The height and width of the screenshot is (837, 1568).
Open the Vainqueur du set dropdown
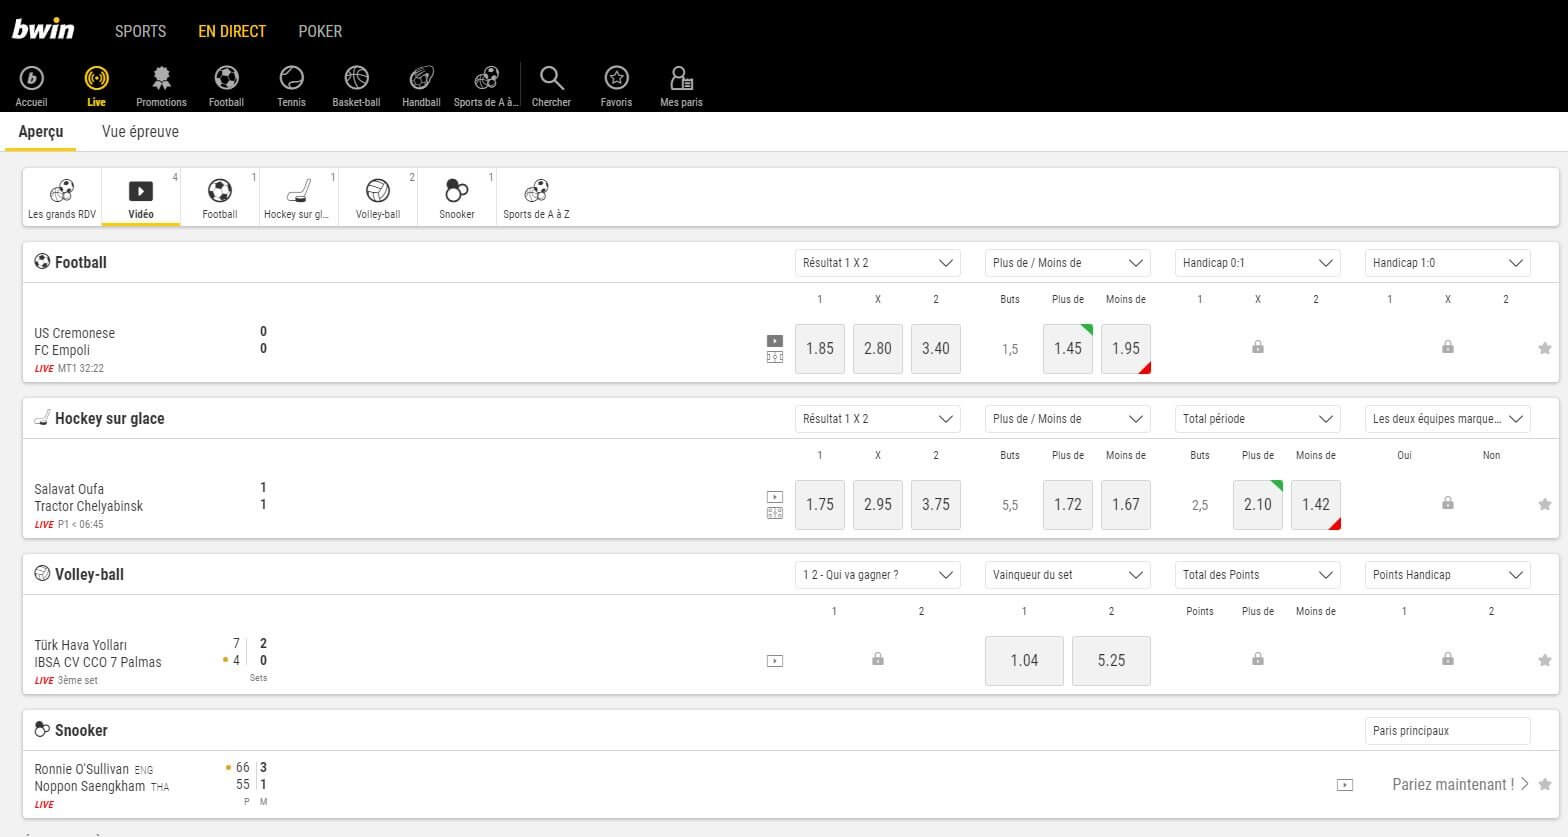point(1068,575)
